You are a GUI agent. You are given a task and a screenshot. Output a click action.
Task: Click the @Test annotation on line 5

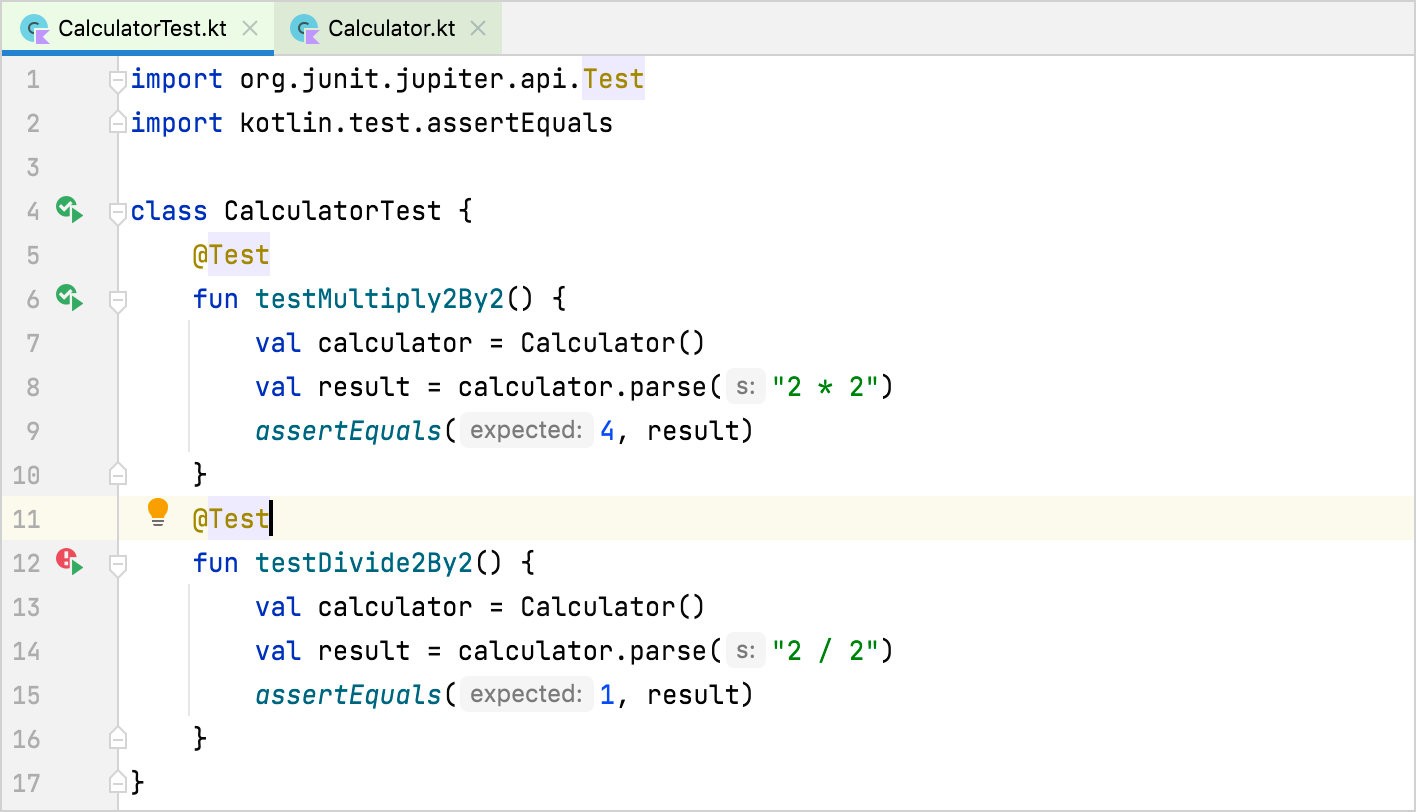[x=231, y=255]
